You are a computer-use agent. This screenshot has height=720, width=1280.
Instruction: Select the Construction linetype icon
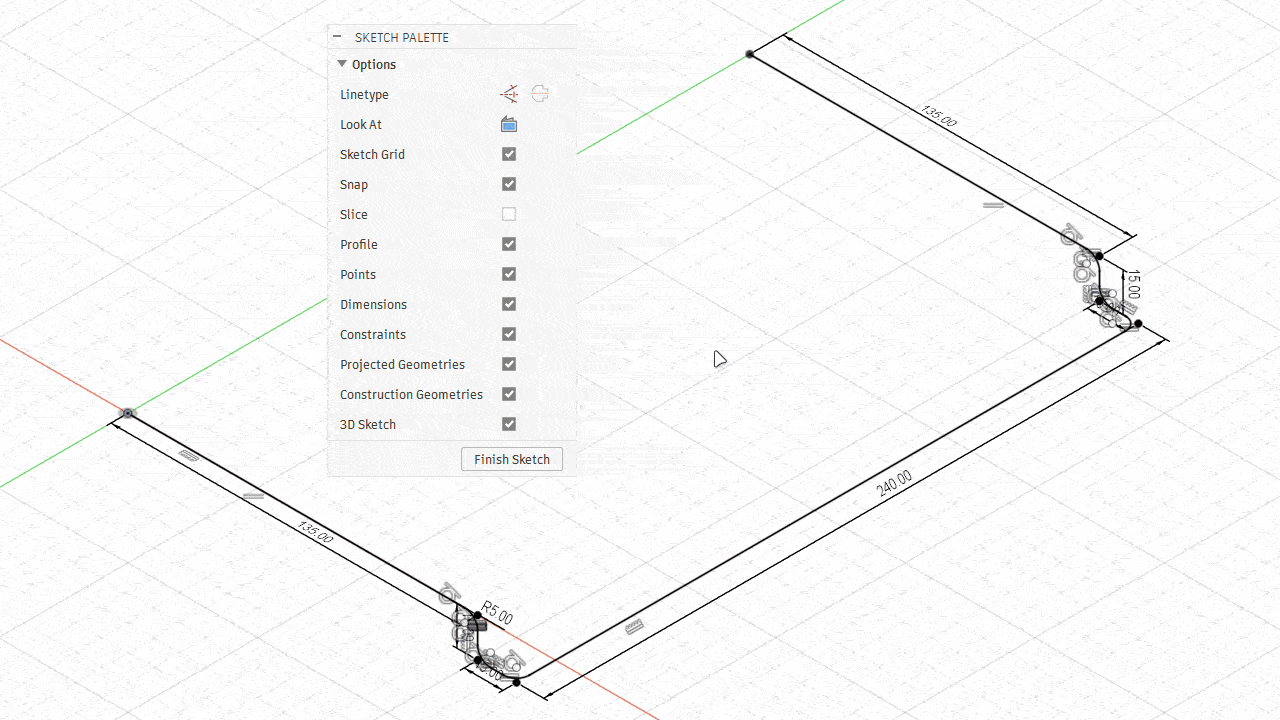tap(509, 94)
